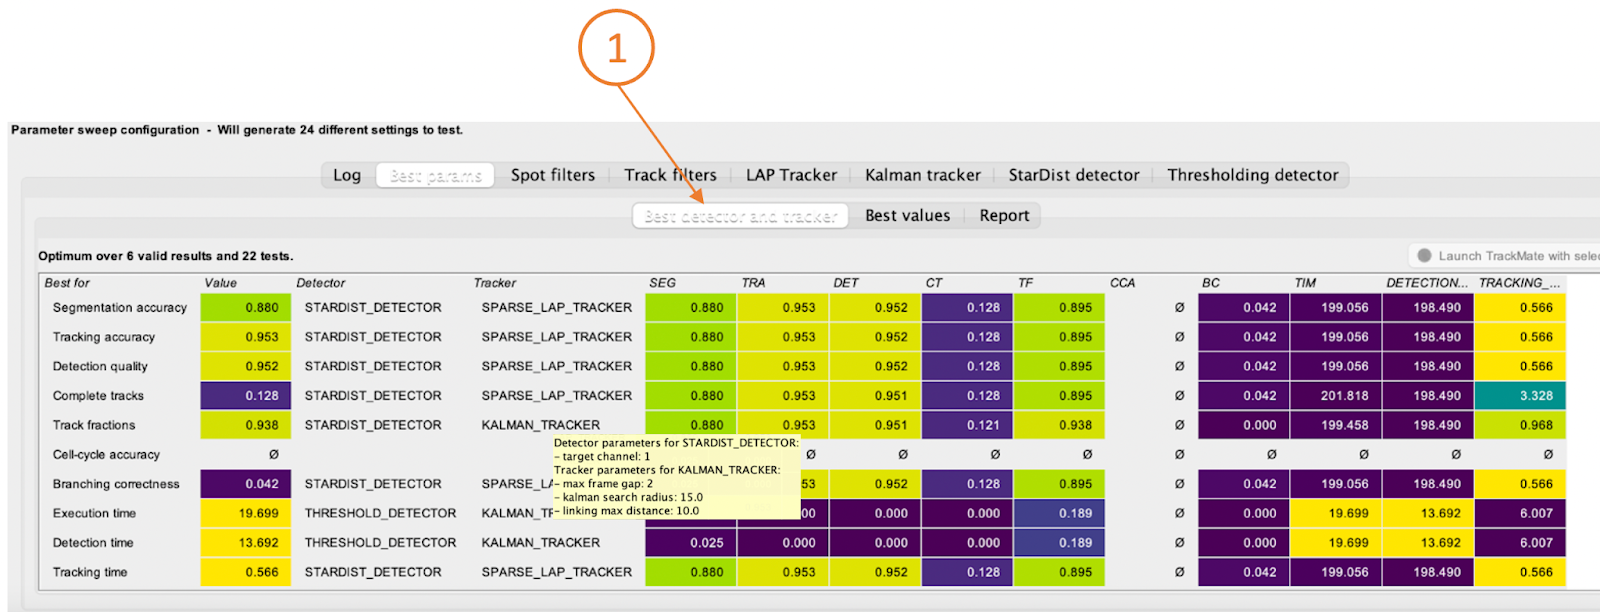Select the Complete tracks row label

(98, 396)
